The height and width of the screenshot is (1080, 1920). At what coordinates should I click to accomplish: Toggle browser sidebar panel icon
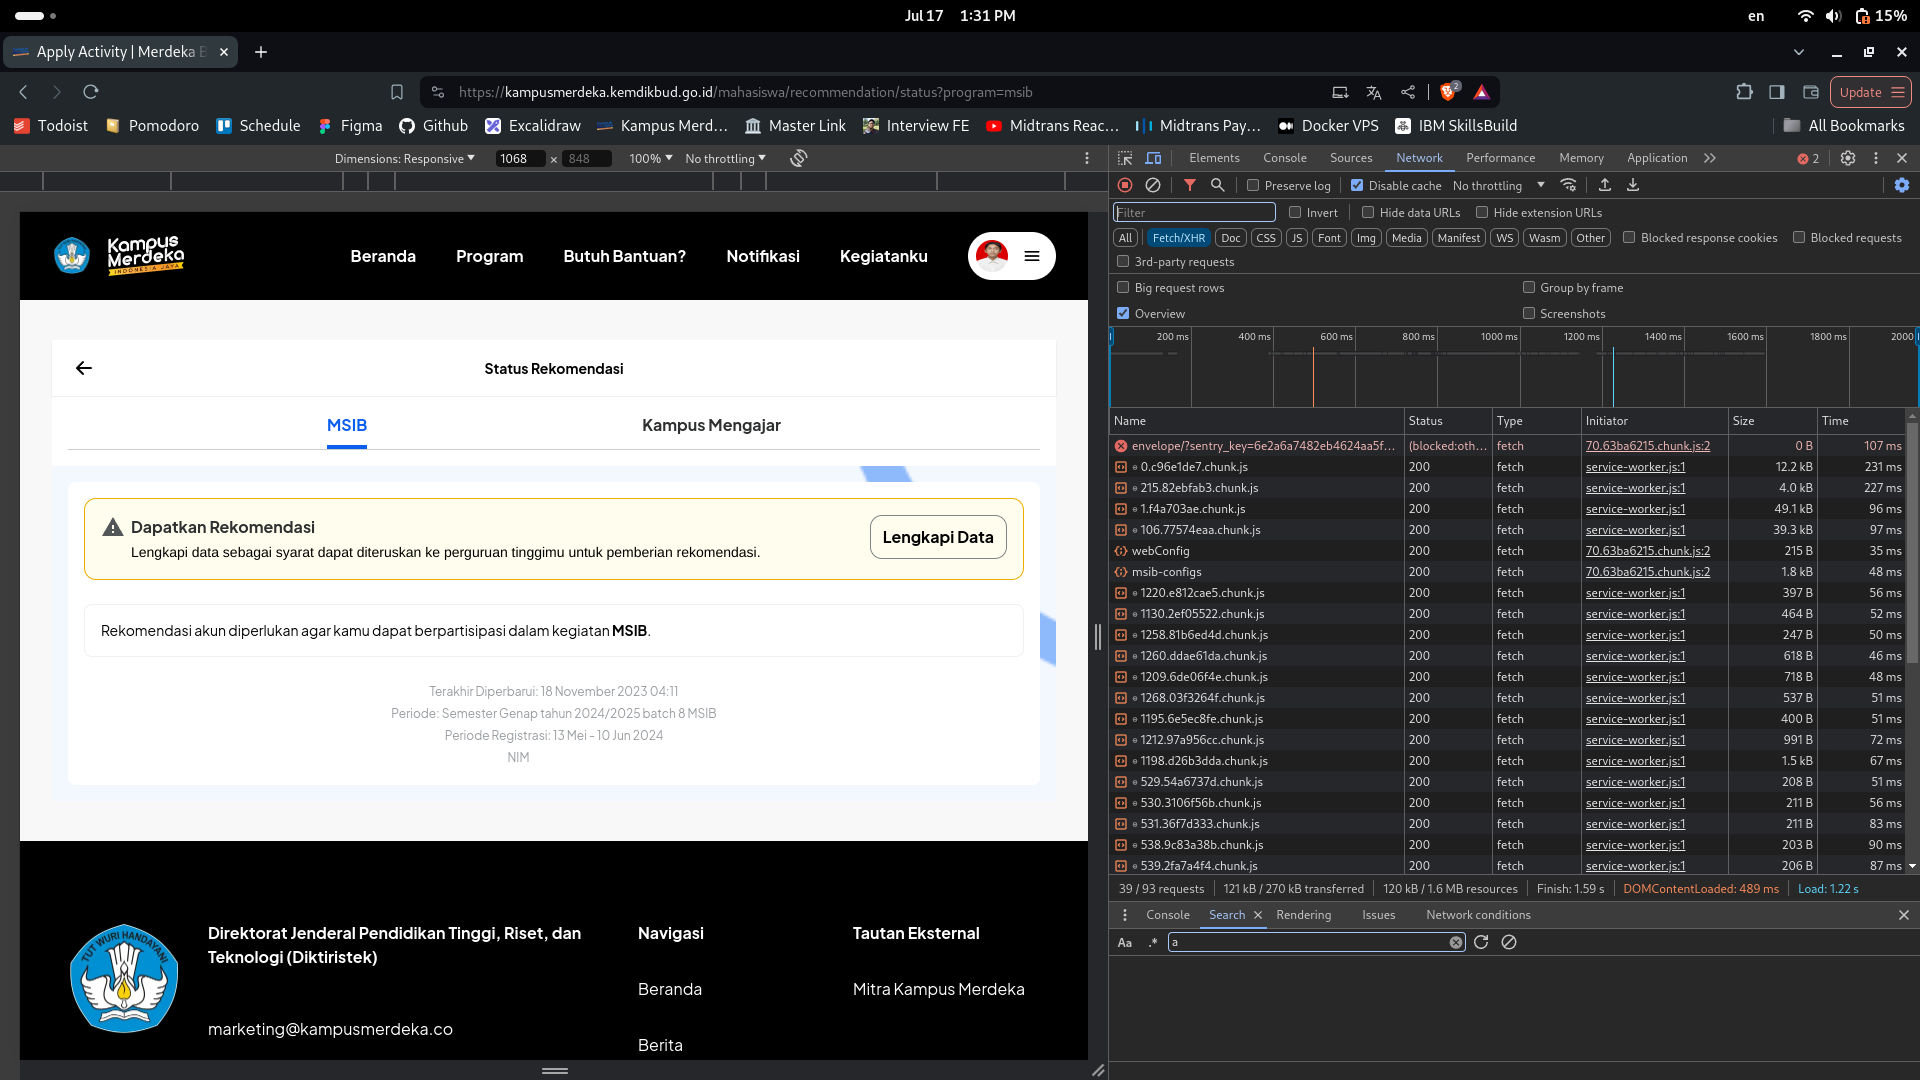1777,92
